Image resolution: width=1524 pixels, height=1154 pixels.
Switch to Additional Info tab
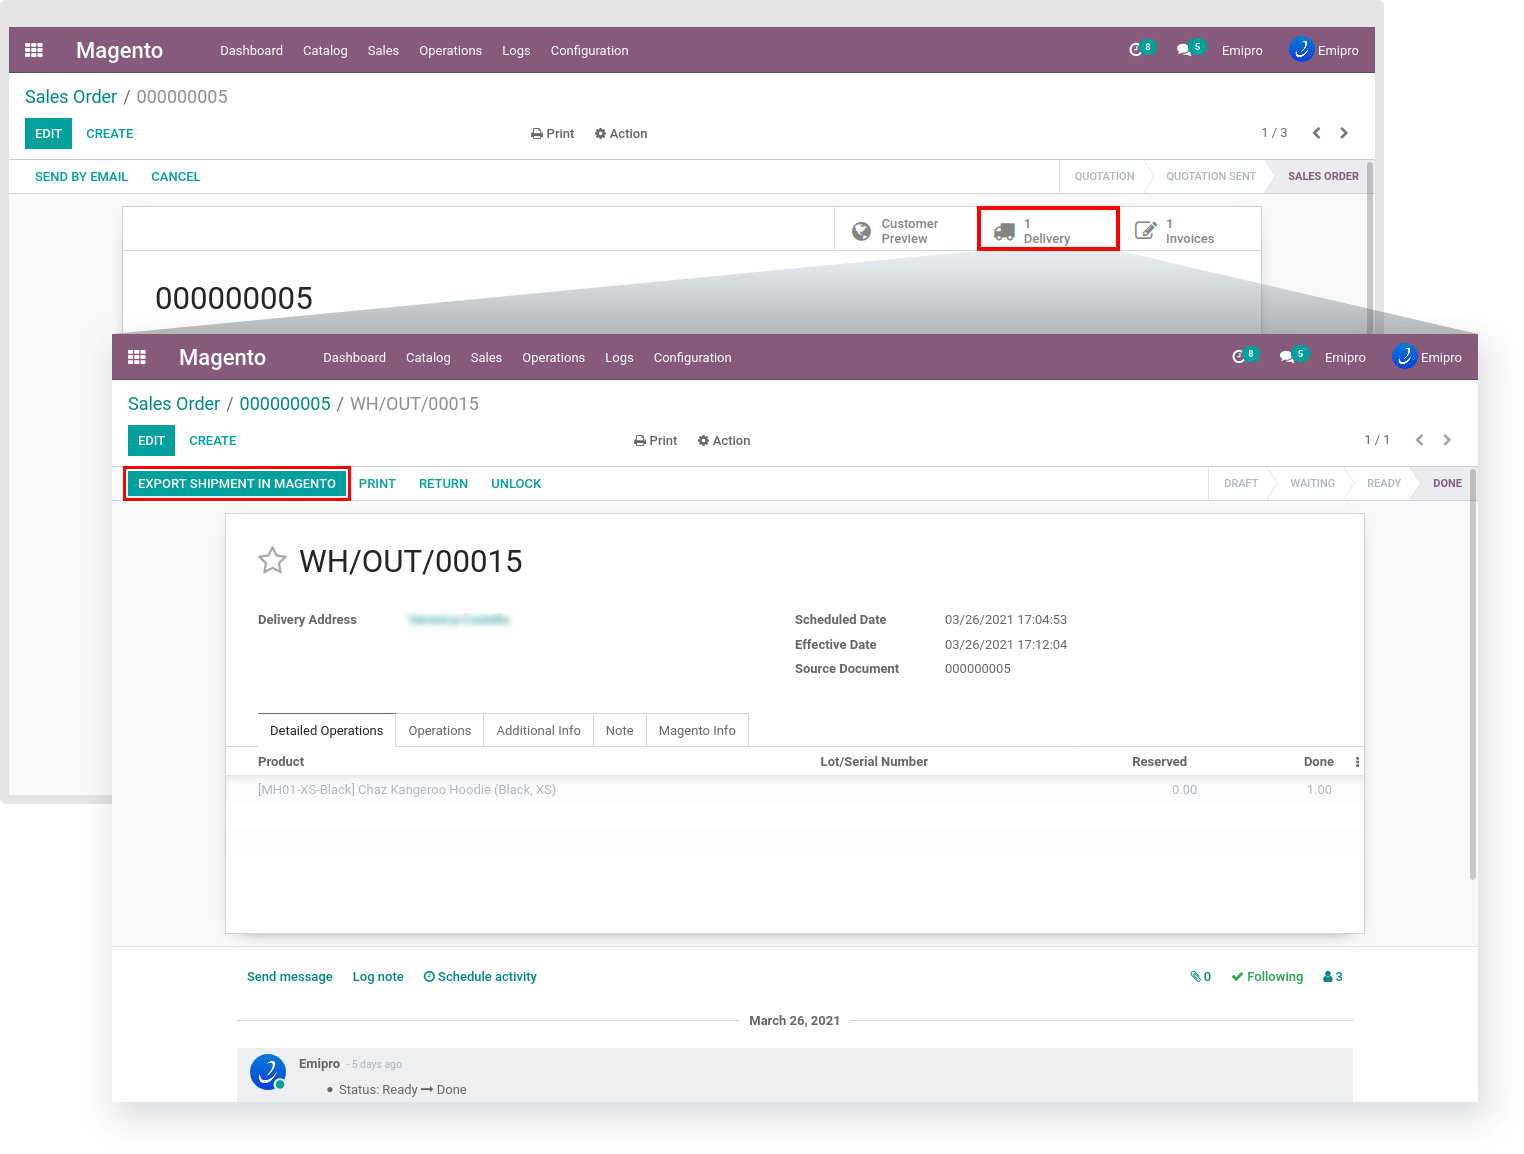click(x=538, y=731)
